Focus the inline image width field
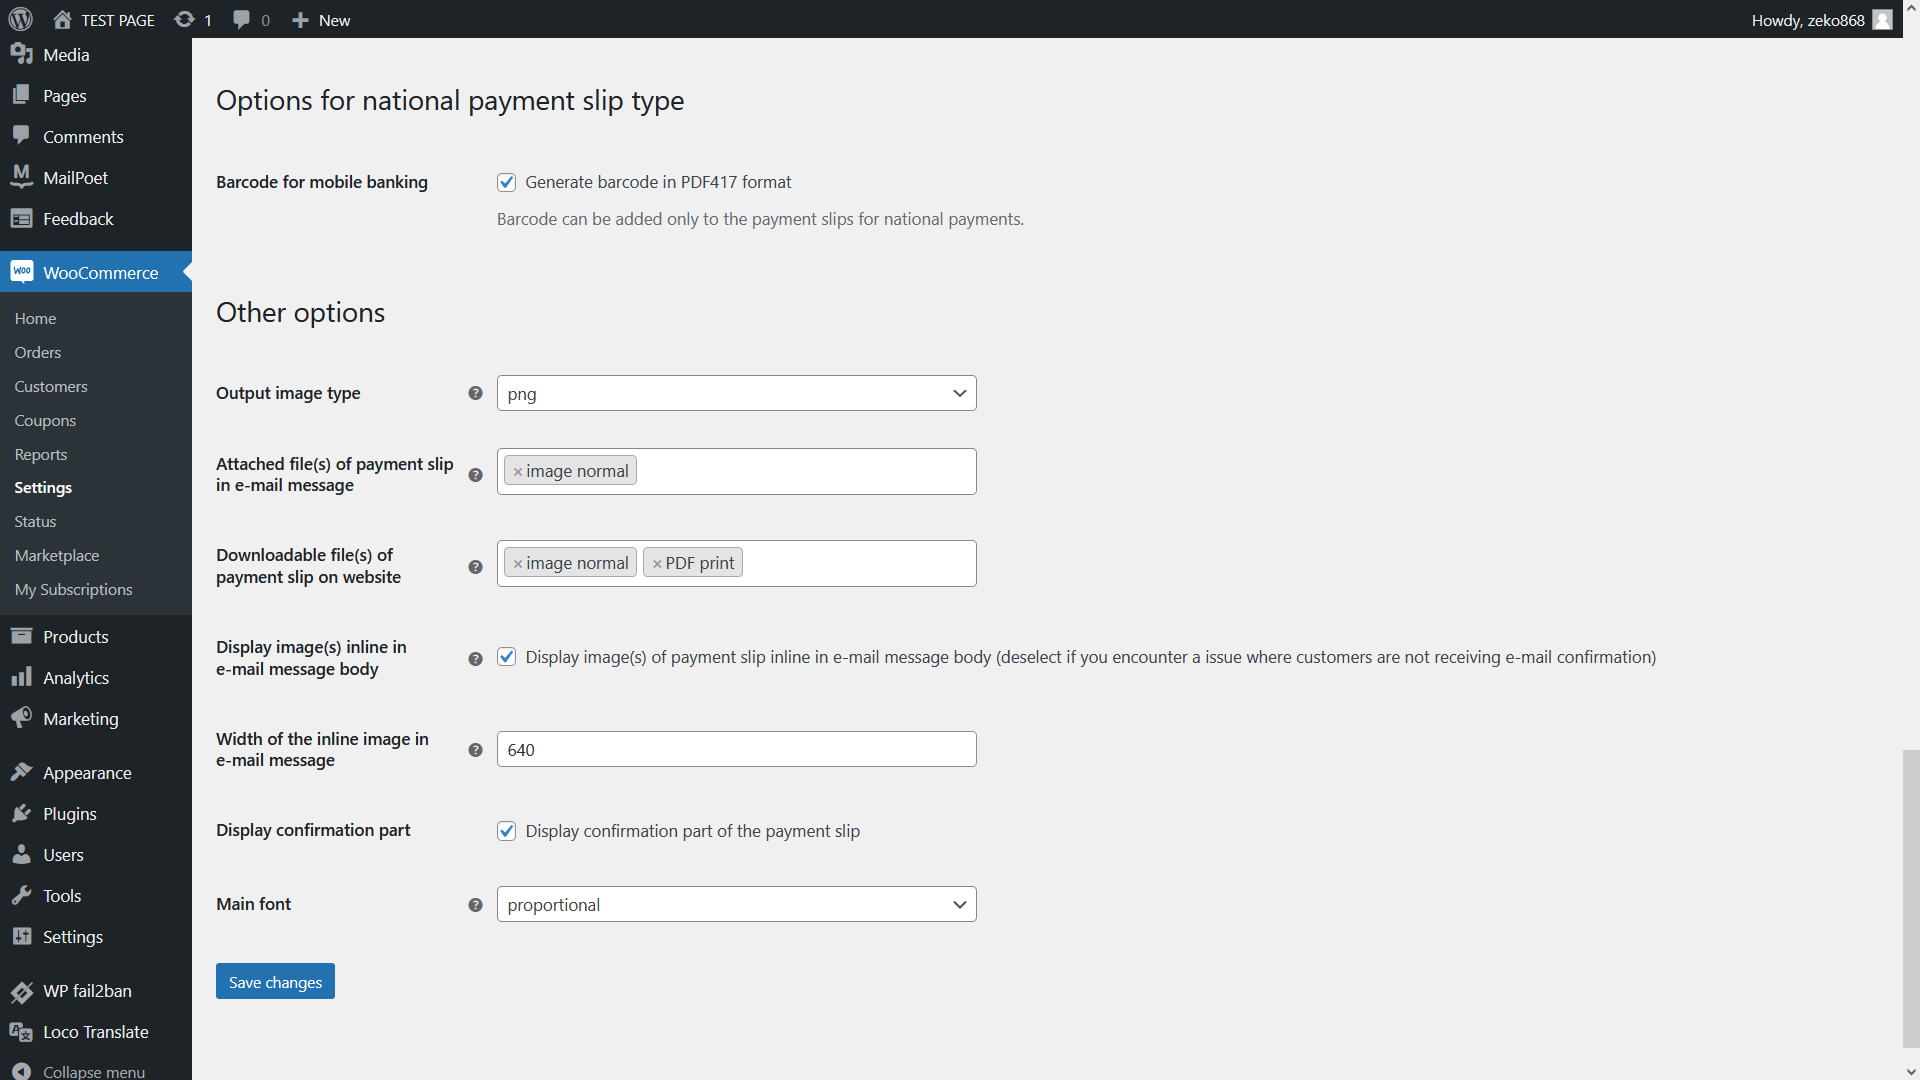This screenshot has height=1080, width=1920. (x=736, y=749)
